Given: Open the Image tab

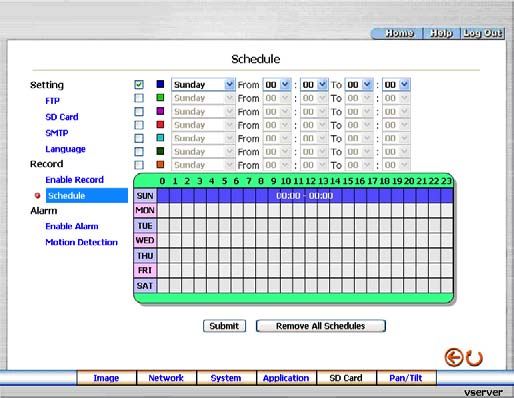Looking at the screenshot, I should tap(106, 378).
